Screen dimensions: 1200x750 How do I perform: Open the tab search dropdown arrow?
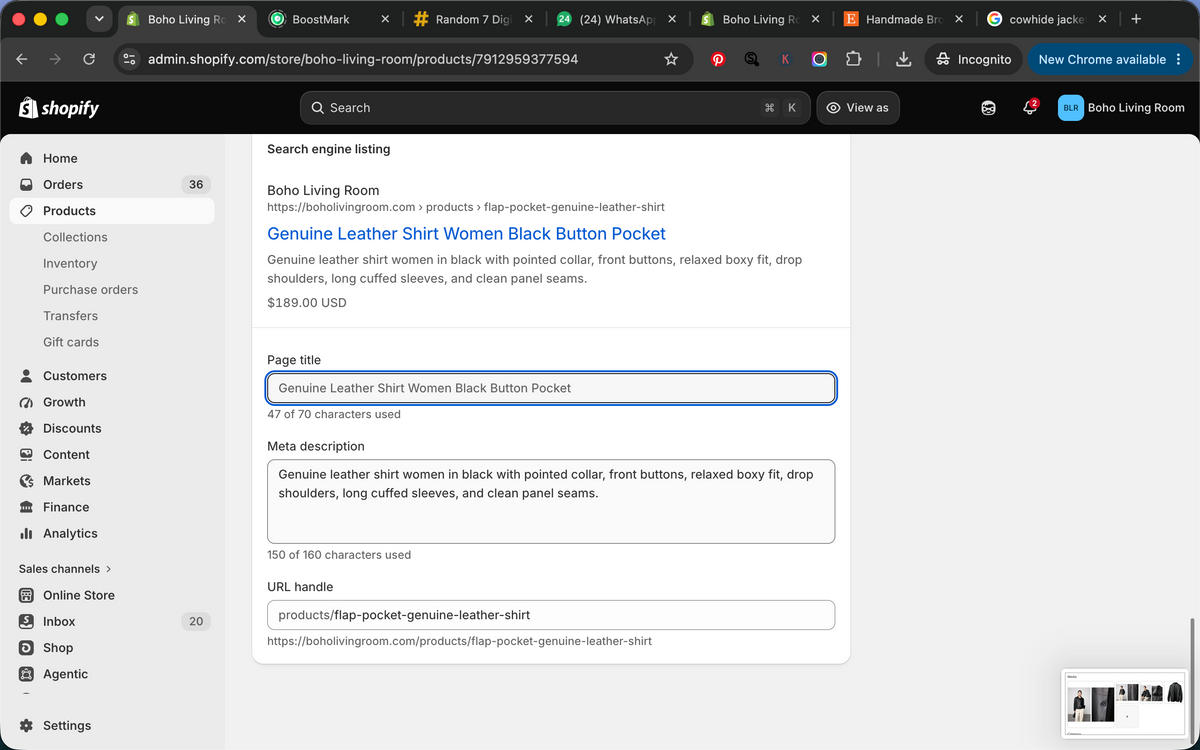coord(98,19)
